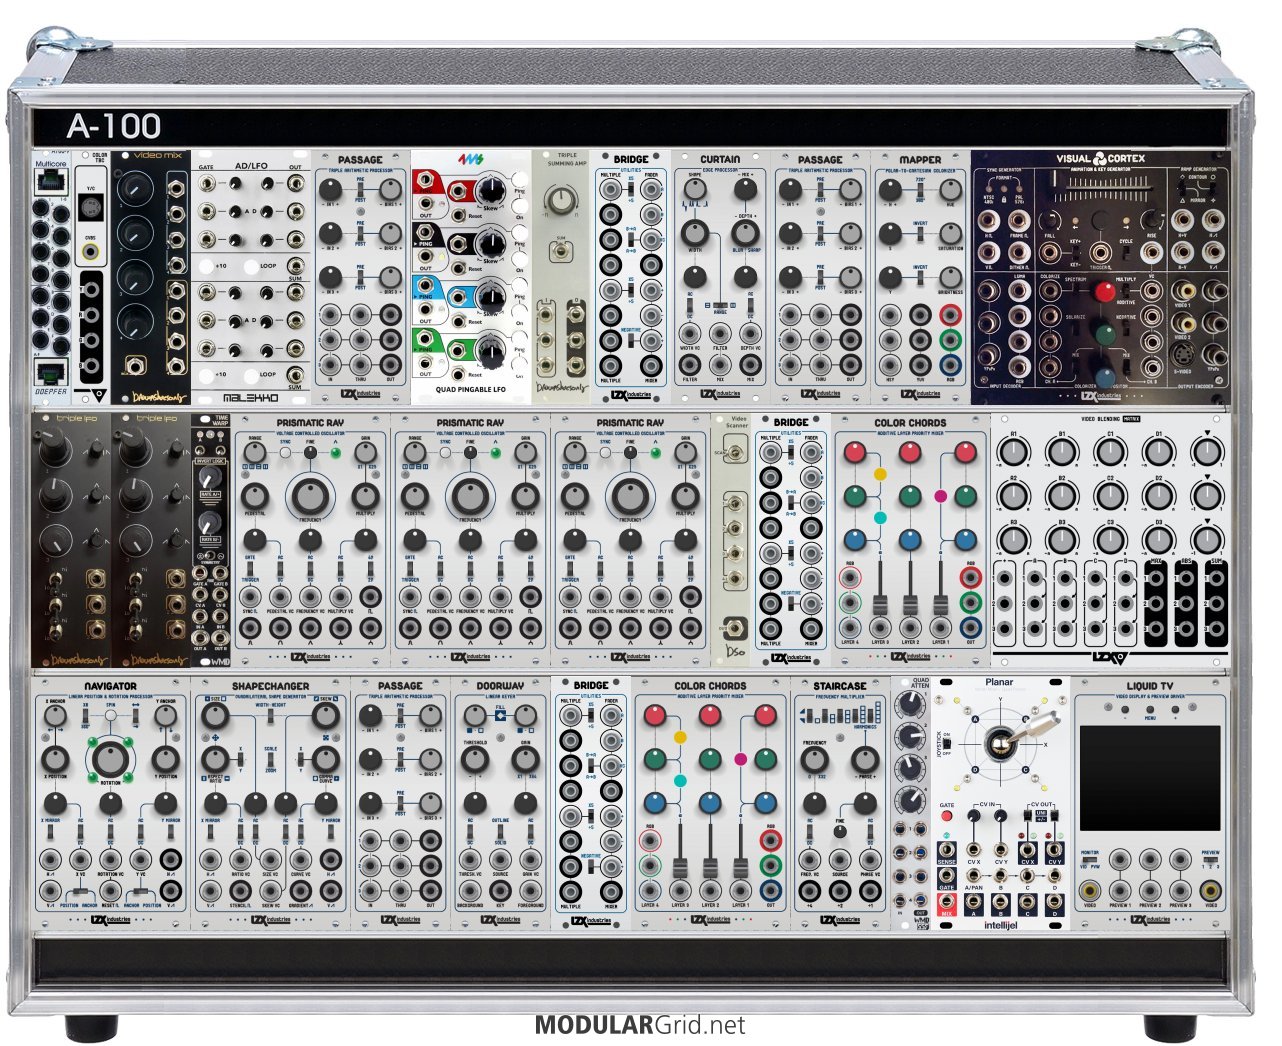This screenshot has width=1282, height=1046.
Task: Click the emblem between VISUAL and CORTEX
Action: (1100, 158)
